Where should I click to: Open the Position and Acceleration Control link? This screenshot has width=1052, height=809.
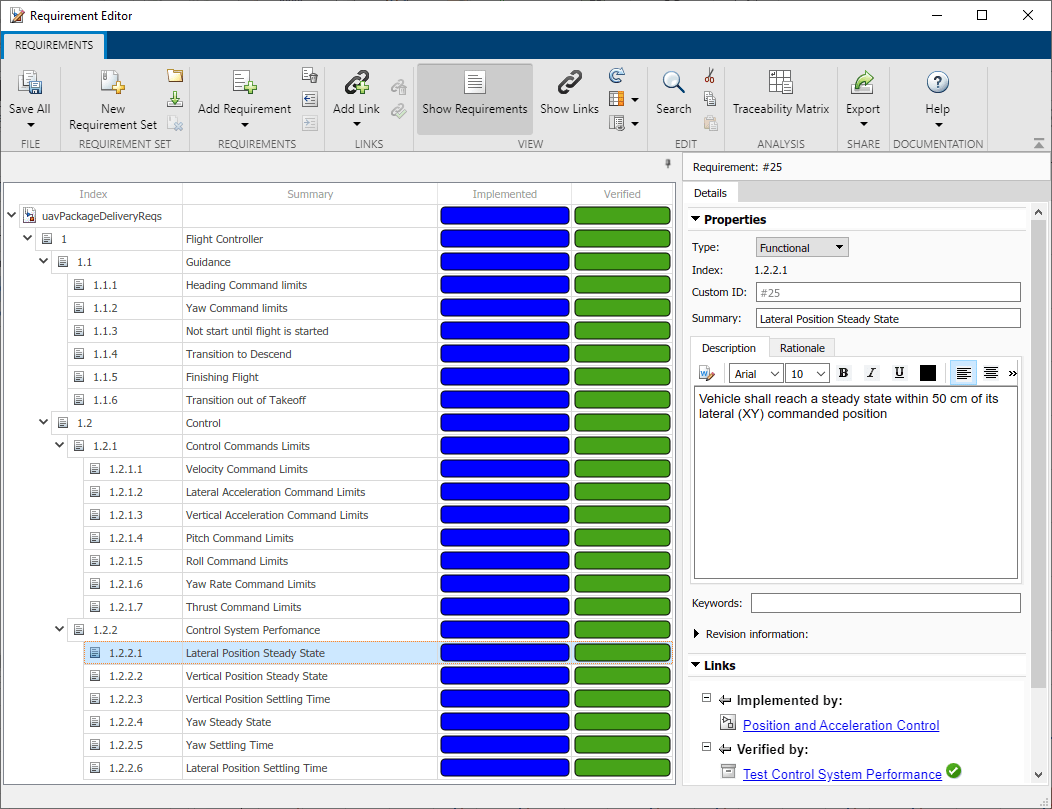pyautogui.click(x=840, y=725)
